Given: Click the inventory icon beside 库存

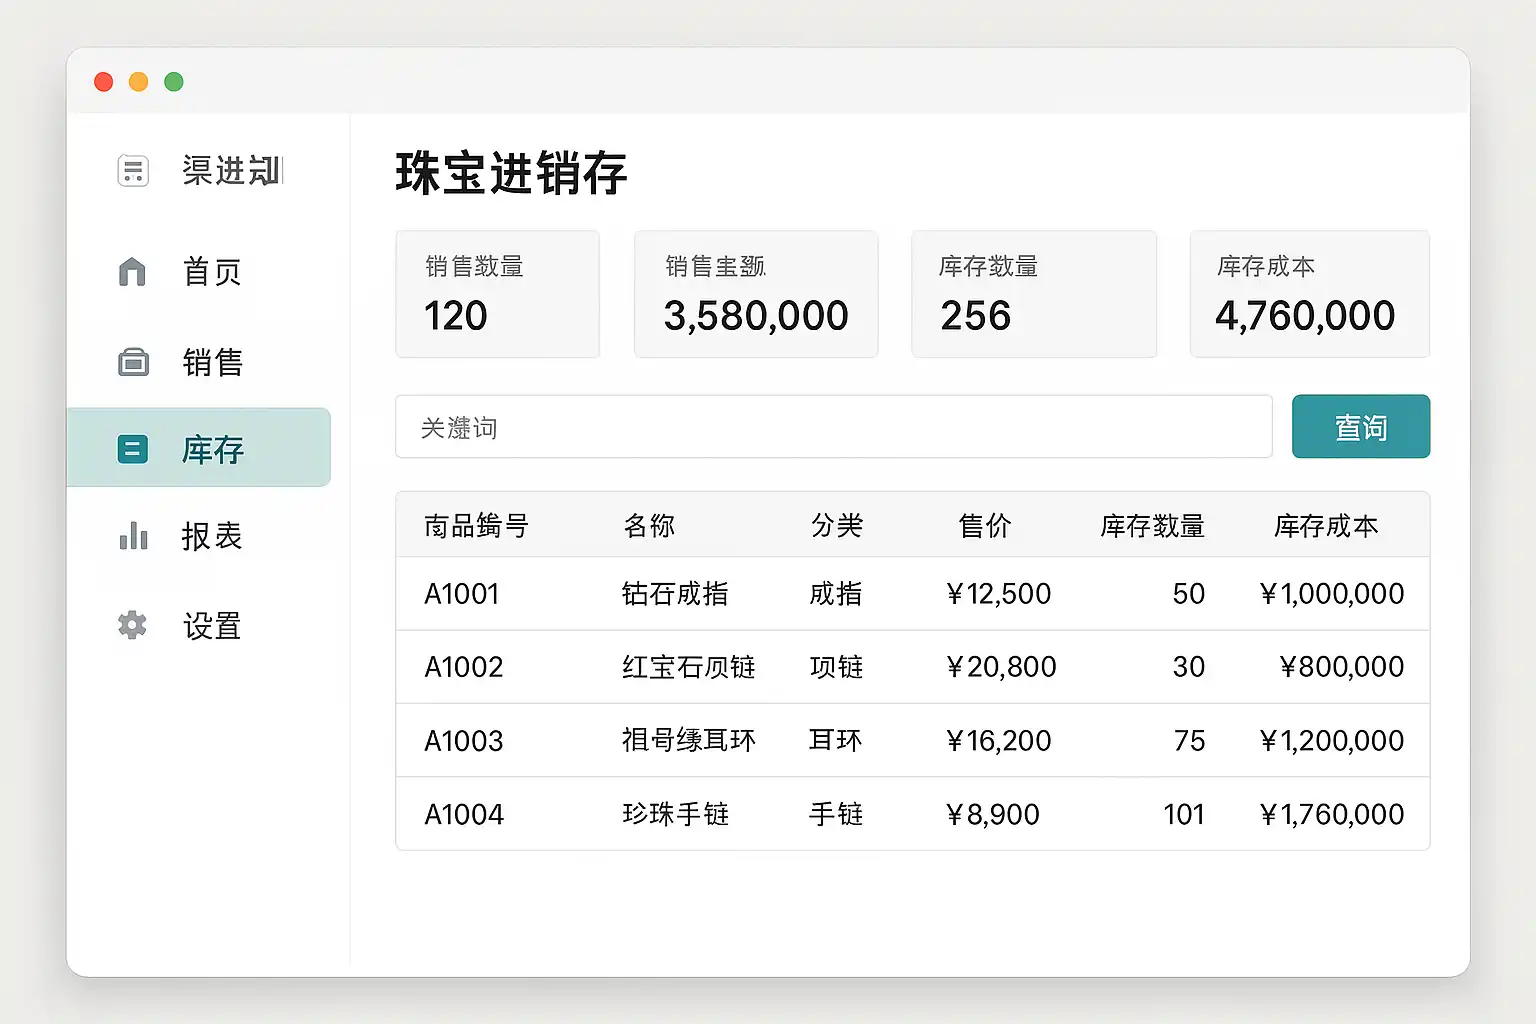Looking at the screenshot, I should pyautogui.click(x=133, y=449).
